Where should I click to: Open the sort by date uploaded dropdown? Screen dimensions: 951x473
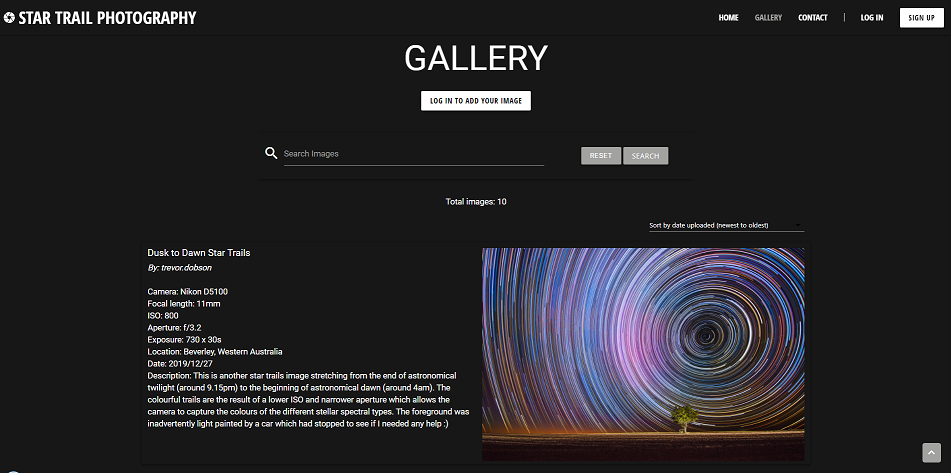726,225
